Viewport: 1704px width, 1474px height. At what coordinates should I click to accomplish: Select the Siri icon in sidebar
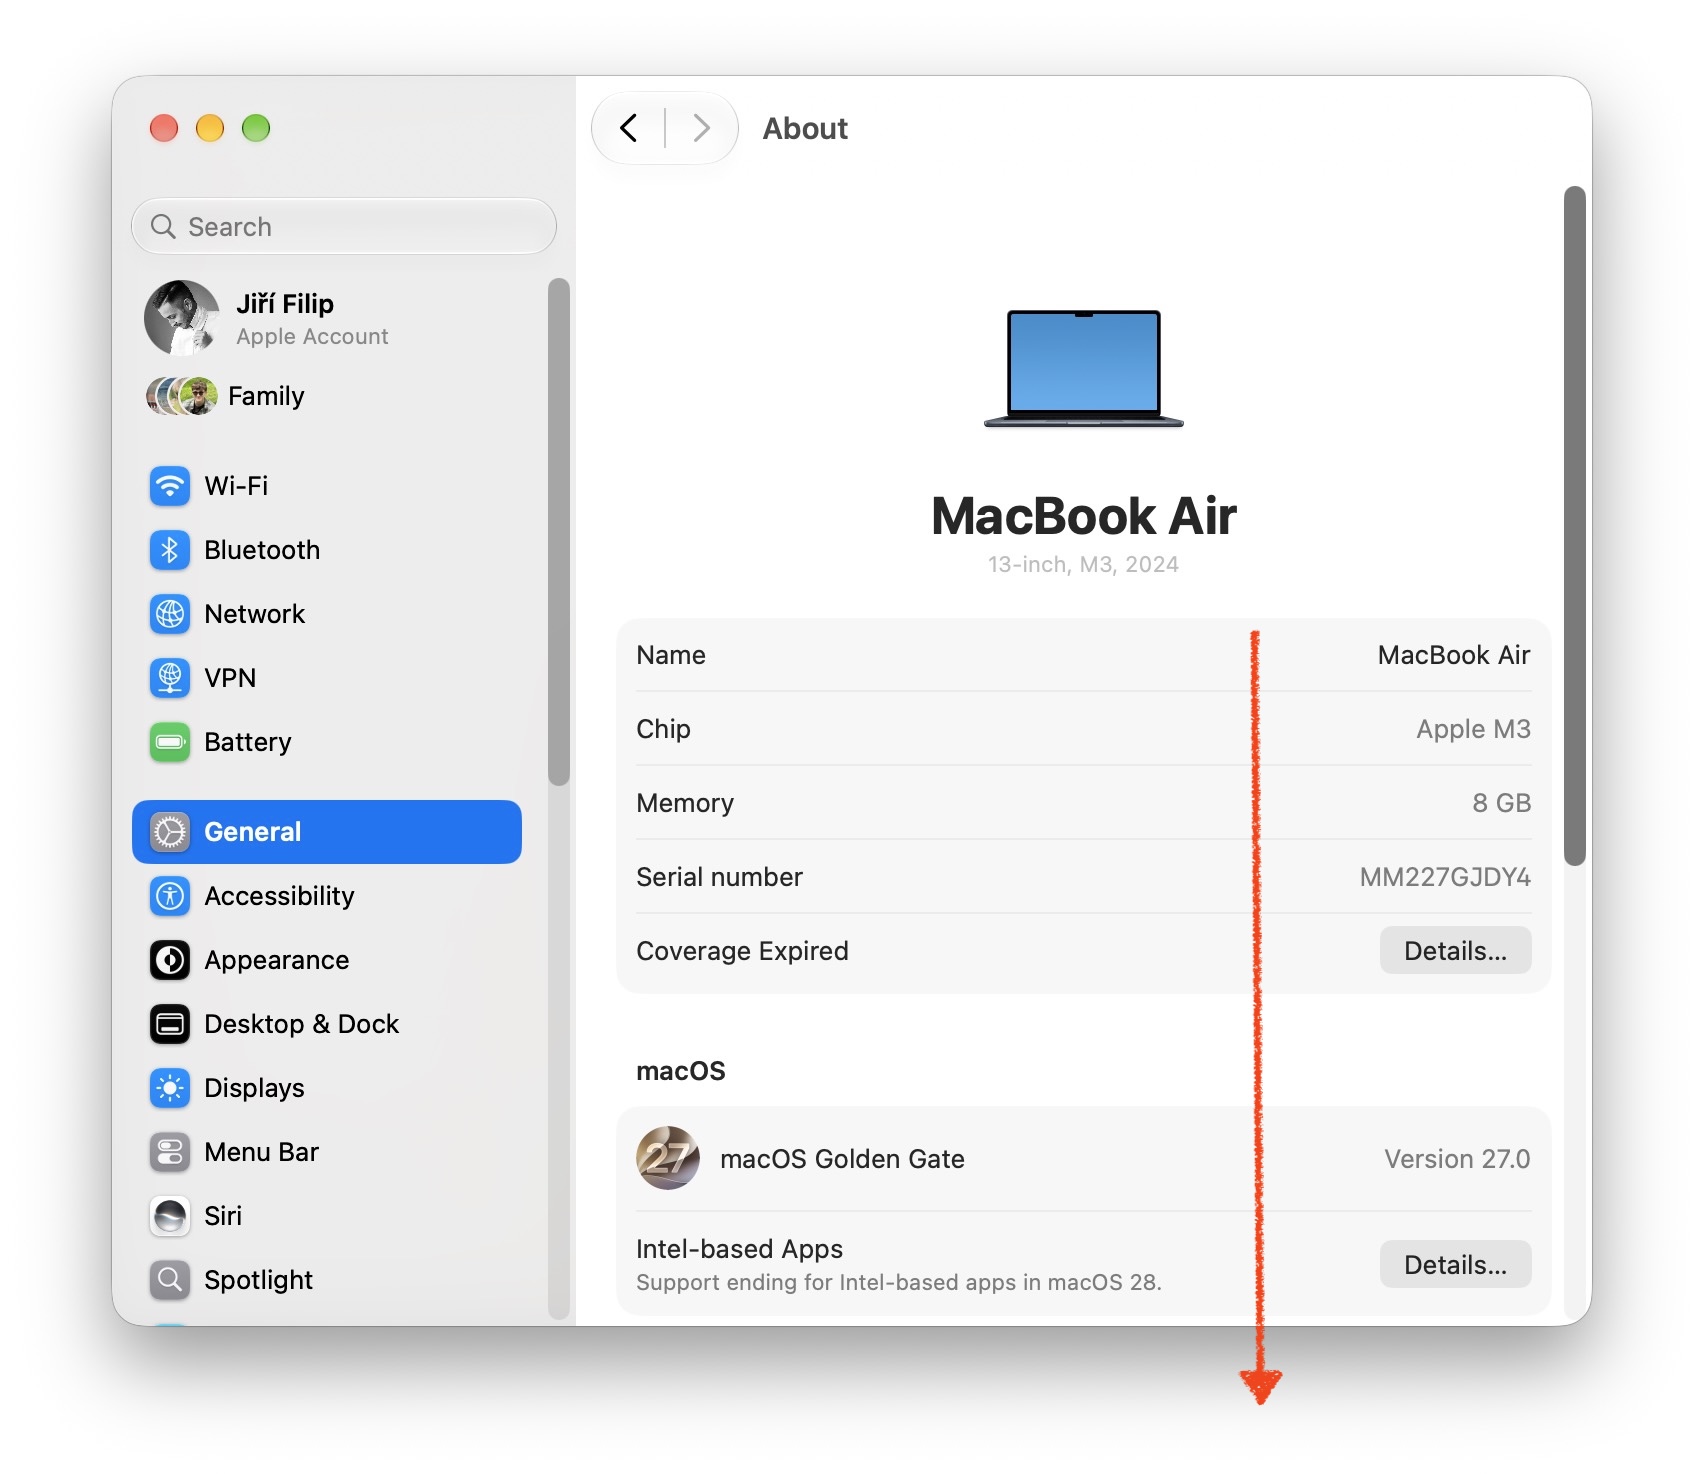point(170,1216)
